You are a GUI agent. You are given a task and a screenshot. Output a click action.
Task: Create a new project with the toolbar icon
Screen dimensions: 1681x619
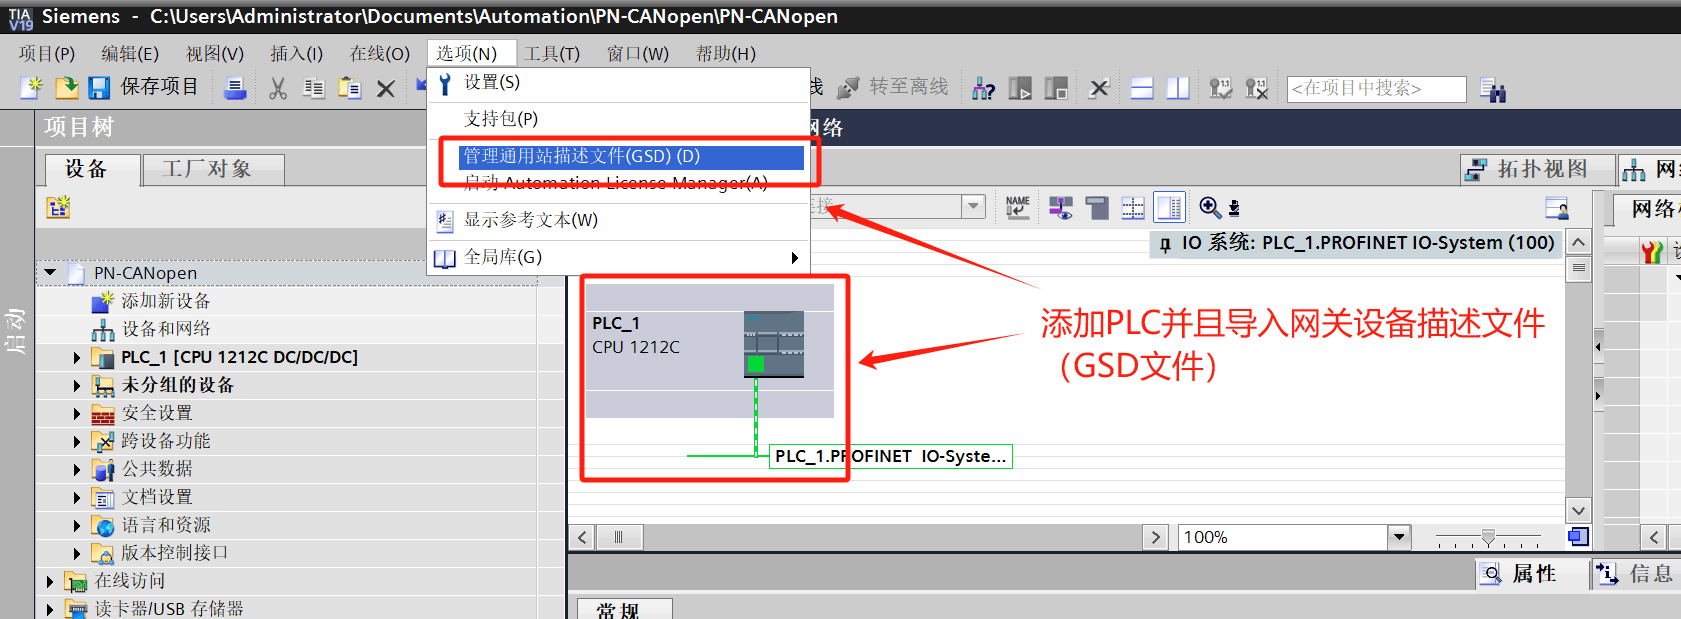33,88
